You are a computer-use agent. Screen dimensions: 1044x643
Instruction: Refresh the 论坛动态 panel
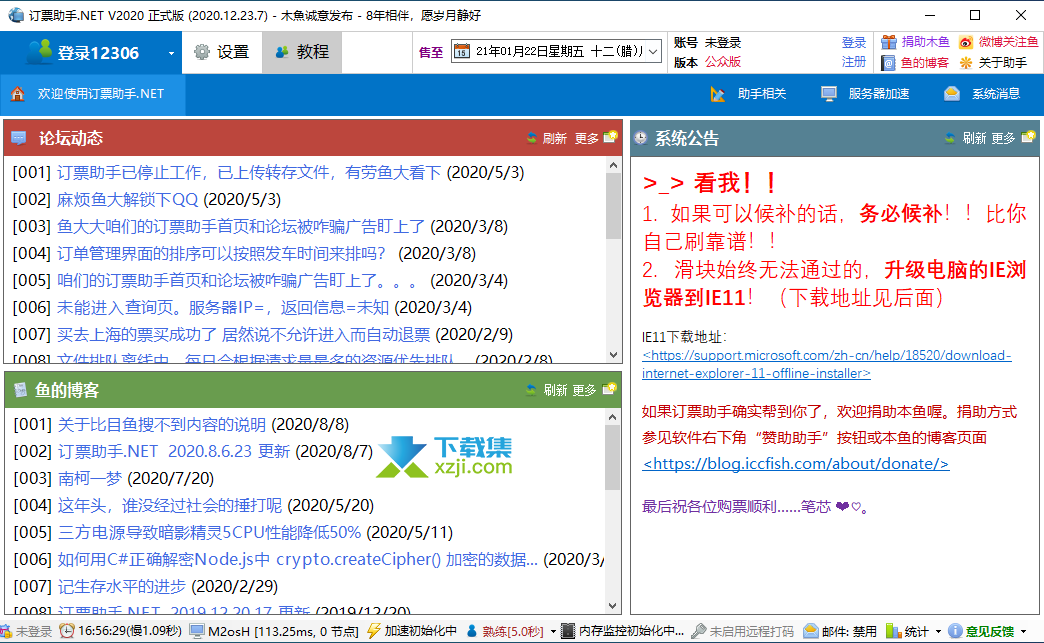[x=547, y=138]
